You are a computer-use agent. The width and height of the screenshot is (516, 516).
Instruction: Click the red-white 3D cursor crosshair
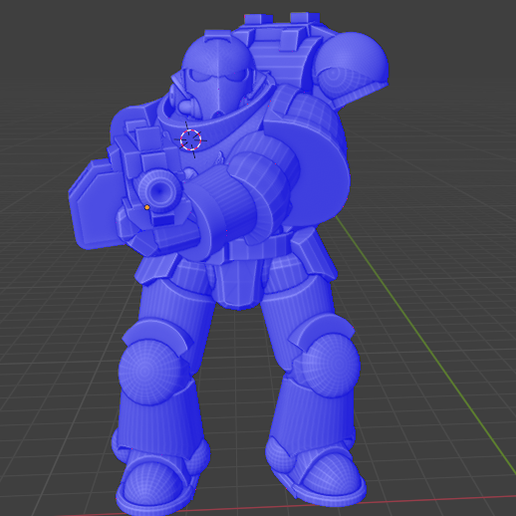coord(191,140)
